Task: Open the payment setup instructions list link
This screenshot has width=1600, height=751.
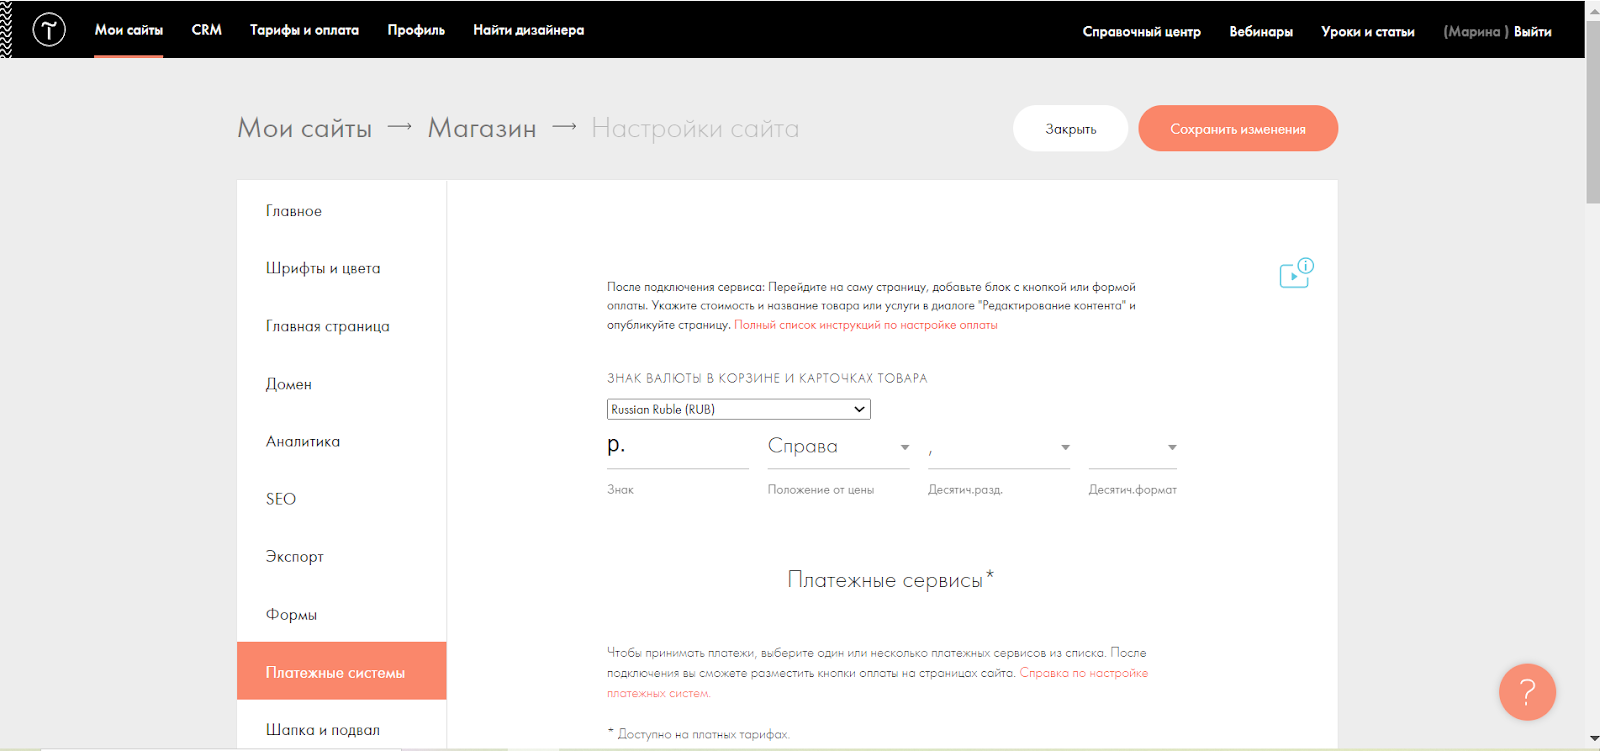Action: coord(865,325)
